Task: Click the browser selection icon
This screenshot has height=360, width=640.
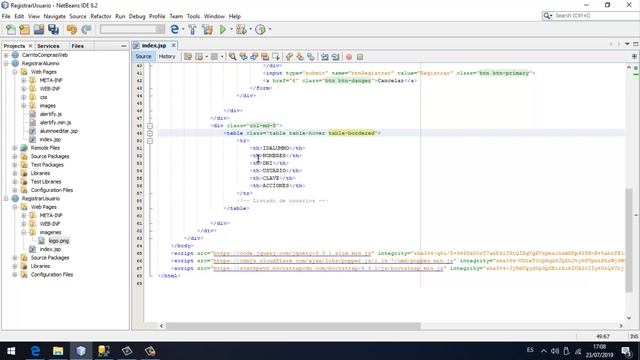Action: click(174, 29)
